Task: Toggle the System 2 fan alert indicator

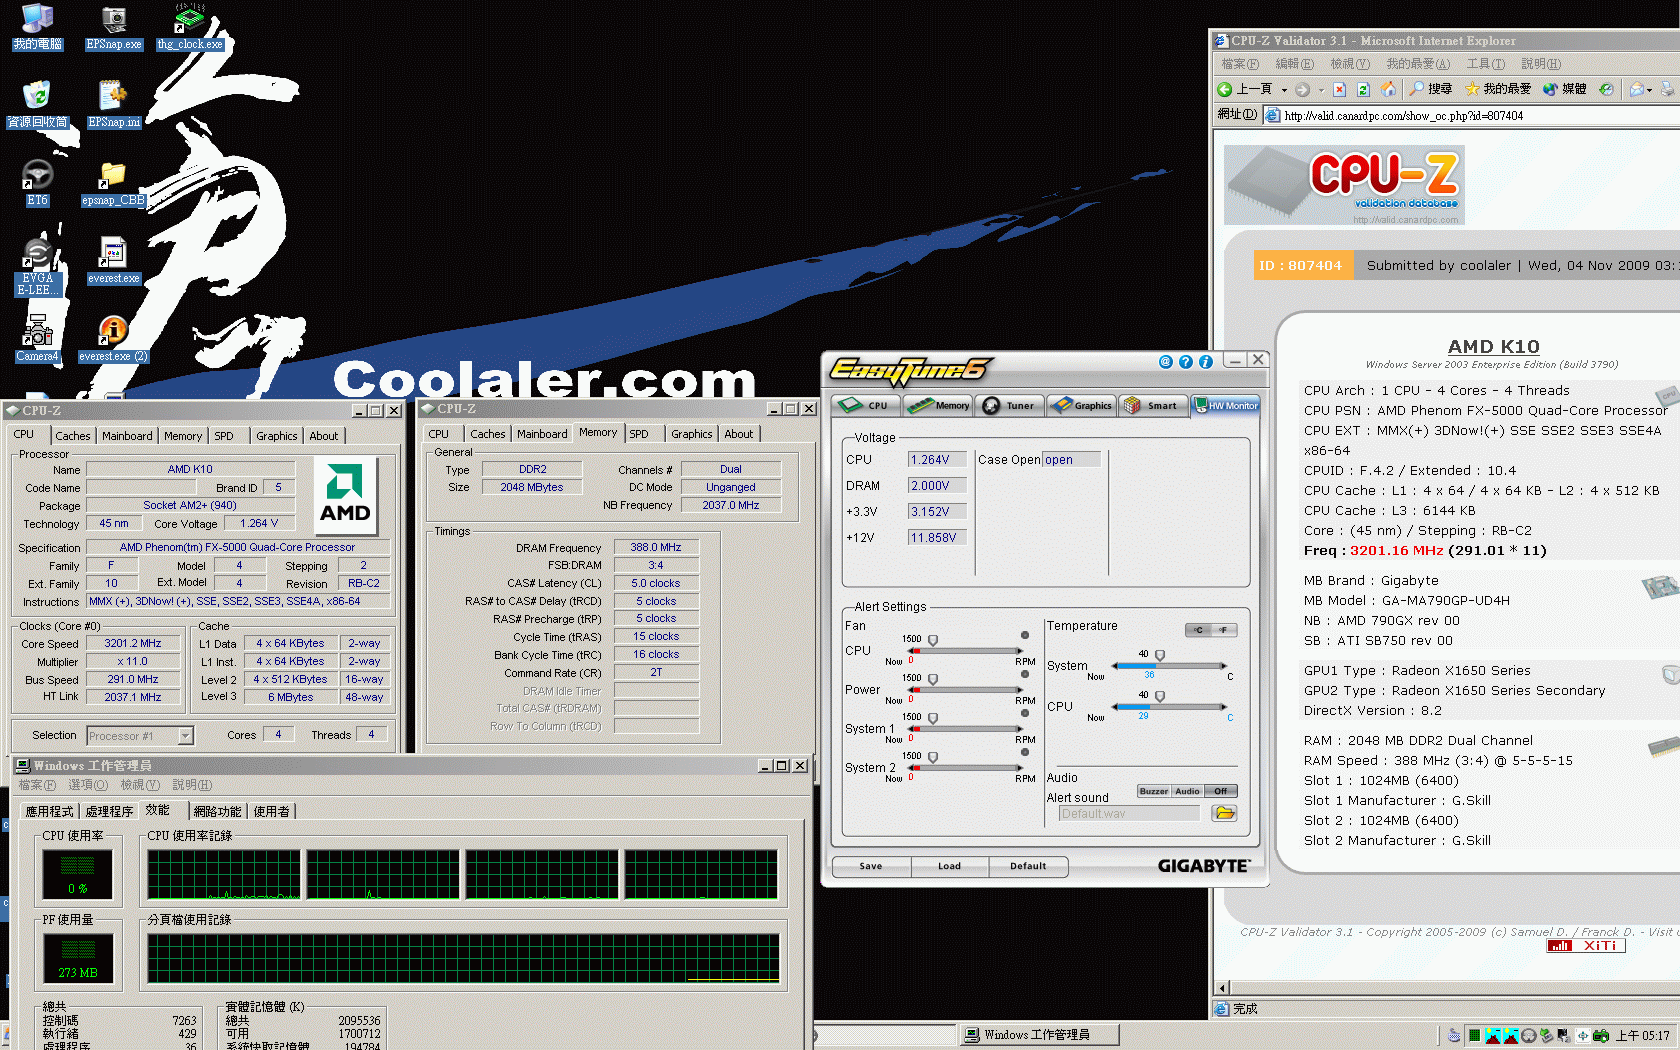Action: point(1025,752)
